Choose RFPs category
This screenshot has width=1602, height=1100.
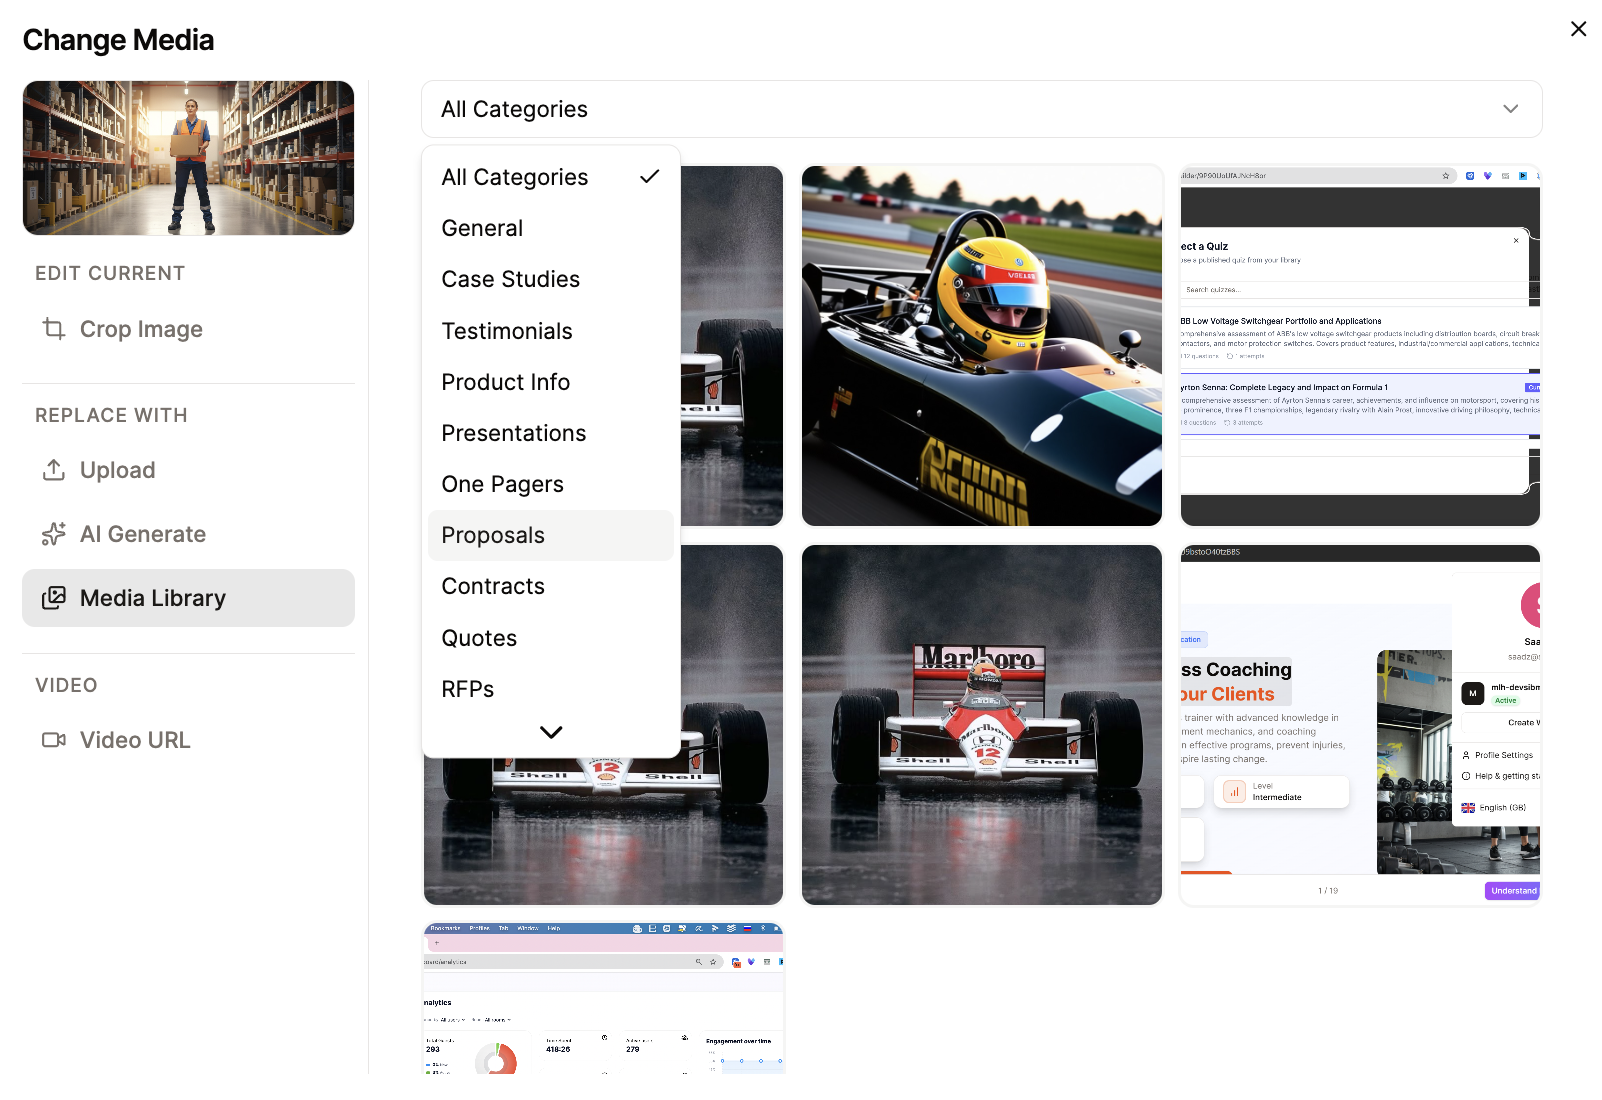pos(551,689)
